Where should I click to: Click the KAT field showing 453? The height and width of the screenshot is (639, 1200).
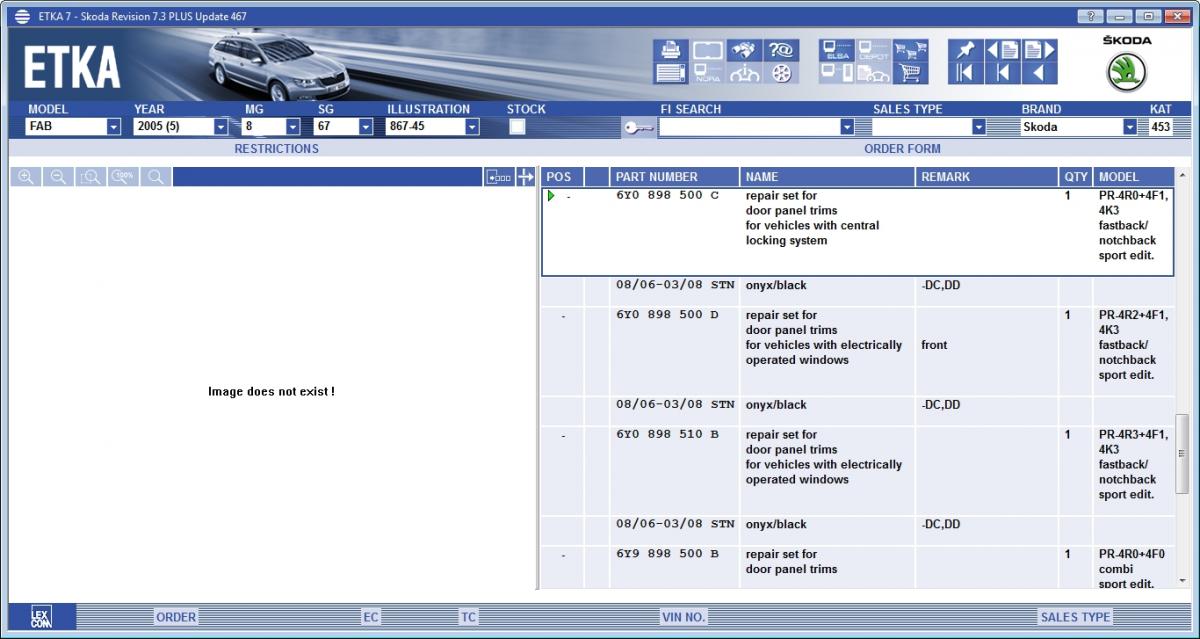[x=1160, y=127]
